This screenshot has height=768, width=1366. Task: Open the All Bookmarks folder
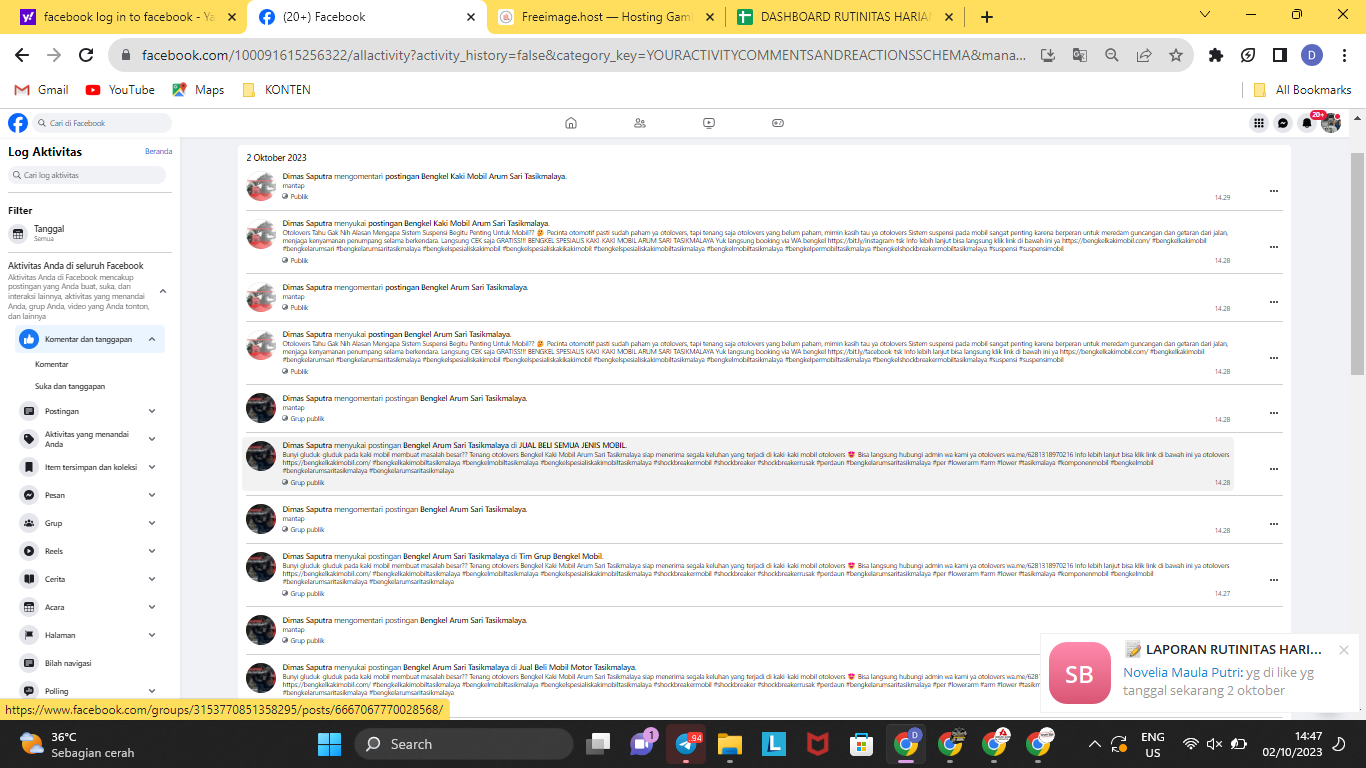(x=1302, y=90)
